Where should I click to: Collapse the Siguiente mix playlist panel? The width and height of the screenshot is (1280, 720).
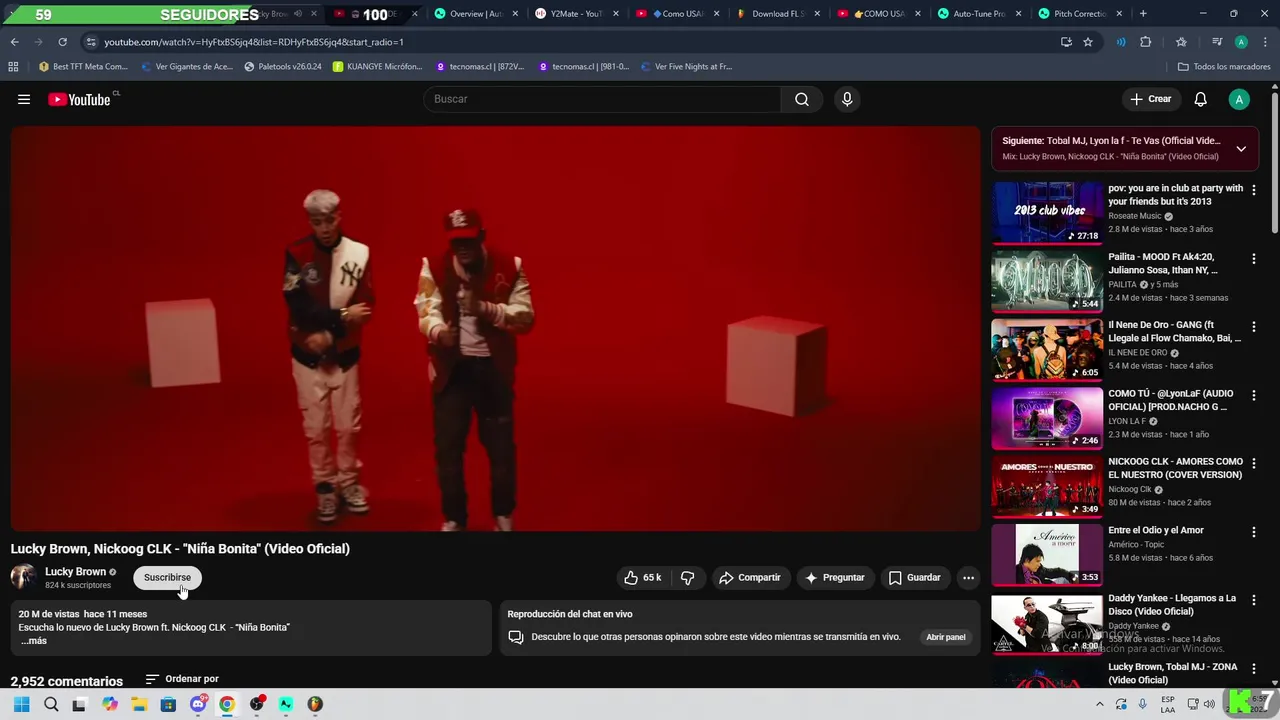point(1241,149)
